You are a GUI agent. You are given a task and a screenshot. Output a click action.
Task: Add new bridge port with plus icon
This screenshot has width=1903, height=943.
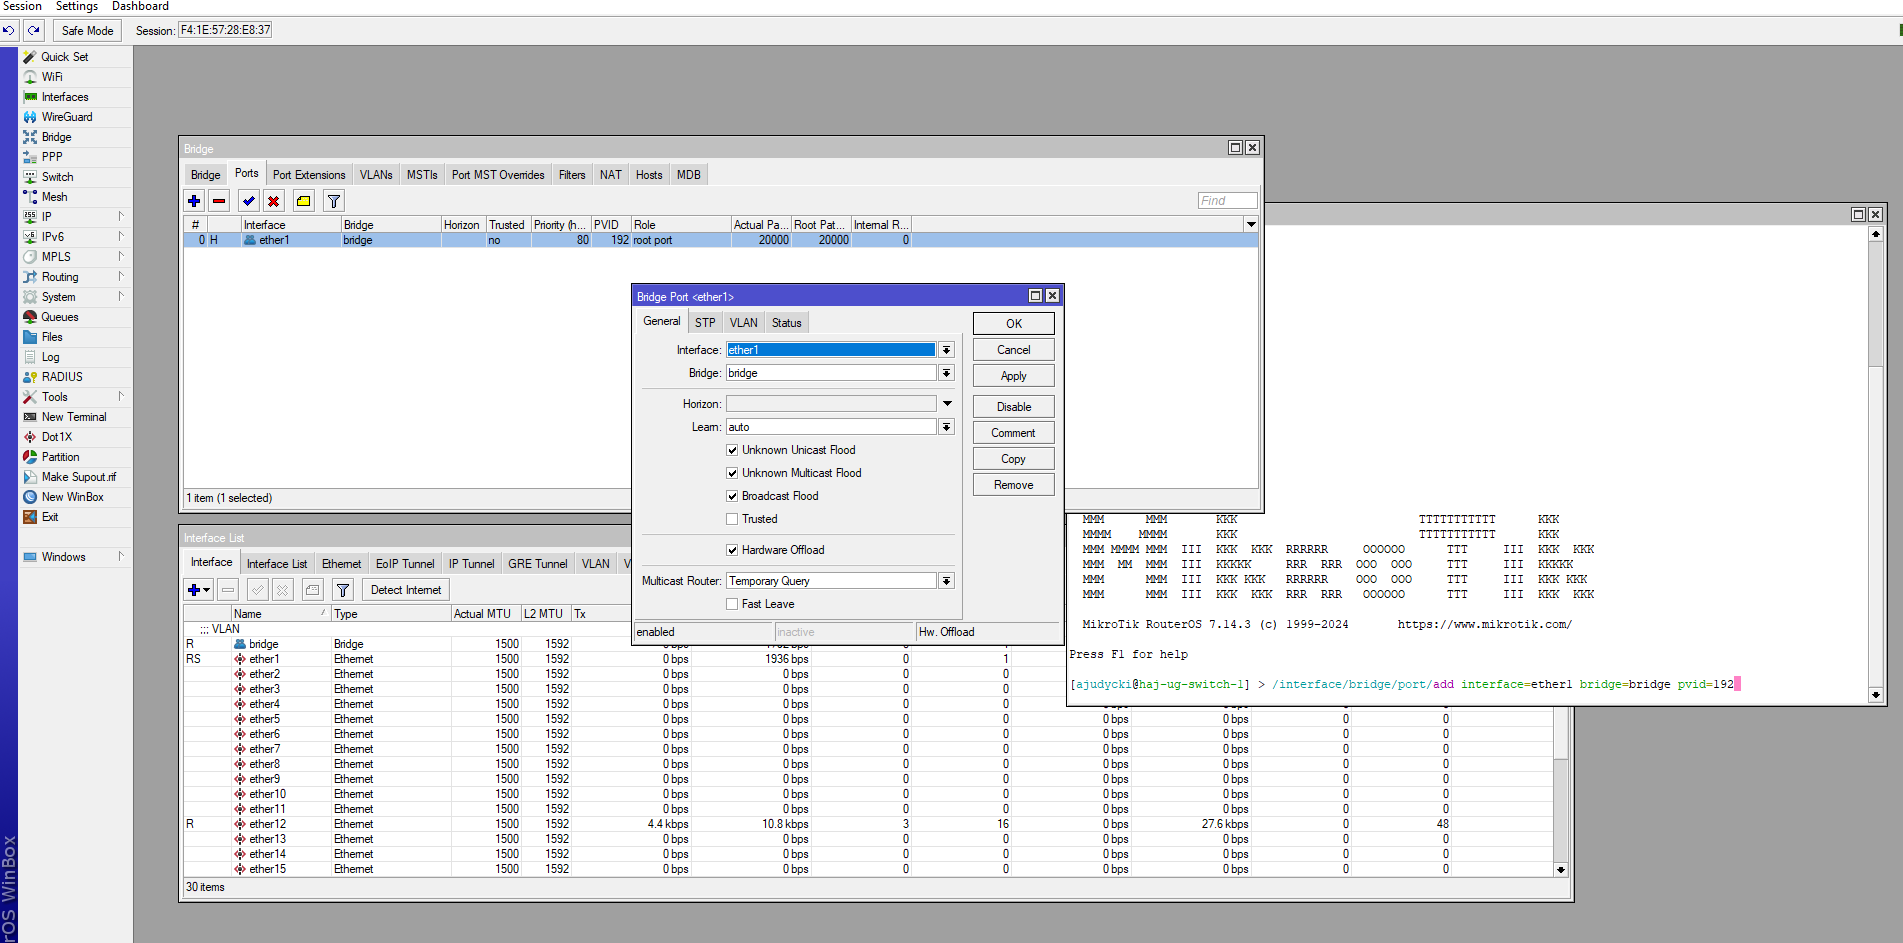194,201
